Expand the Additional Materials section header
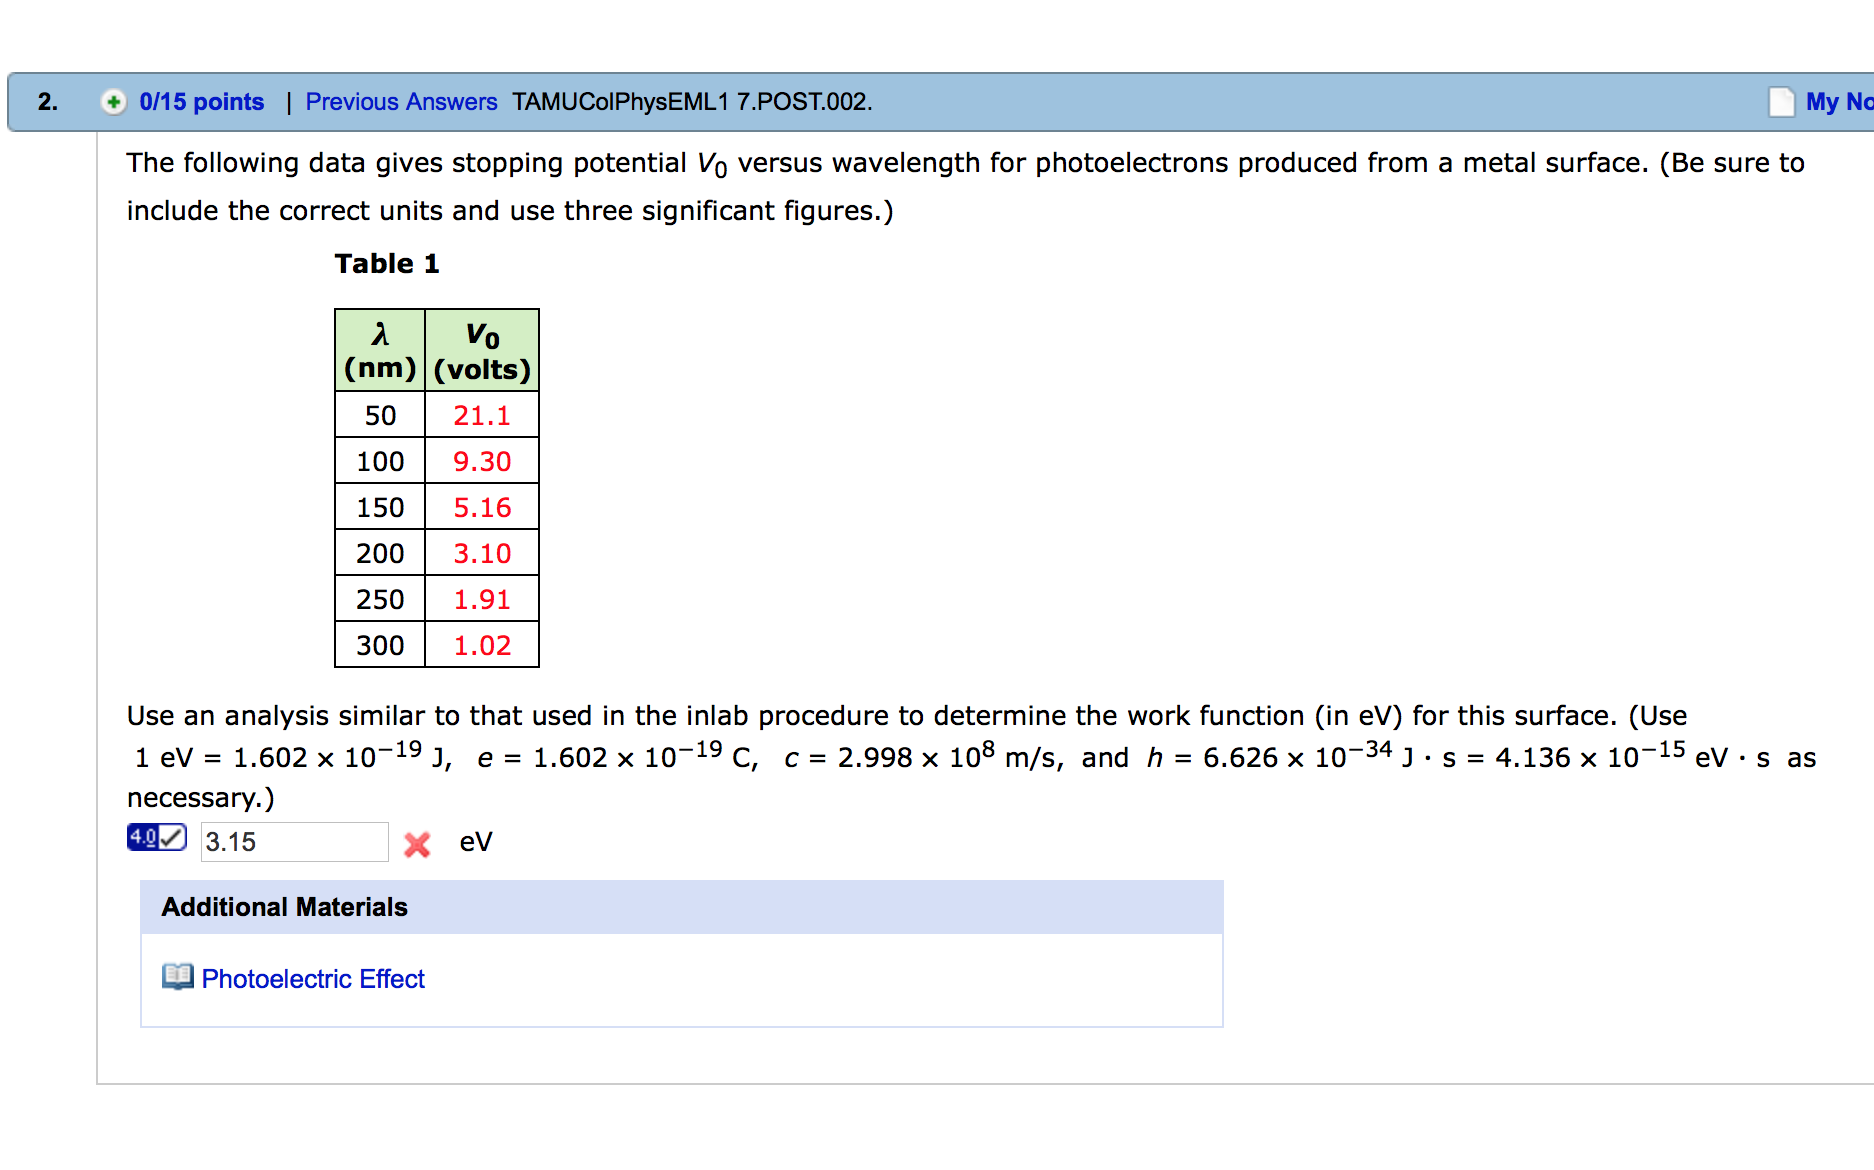Image resolution: width=1874 pixels, height=1170 pixels. click(x=283, y=906)
